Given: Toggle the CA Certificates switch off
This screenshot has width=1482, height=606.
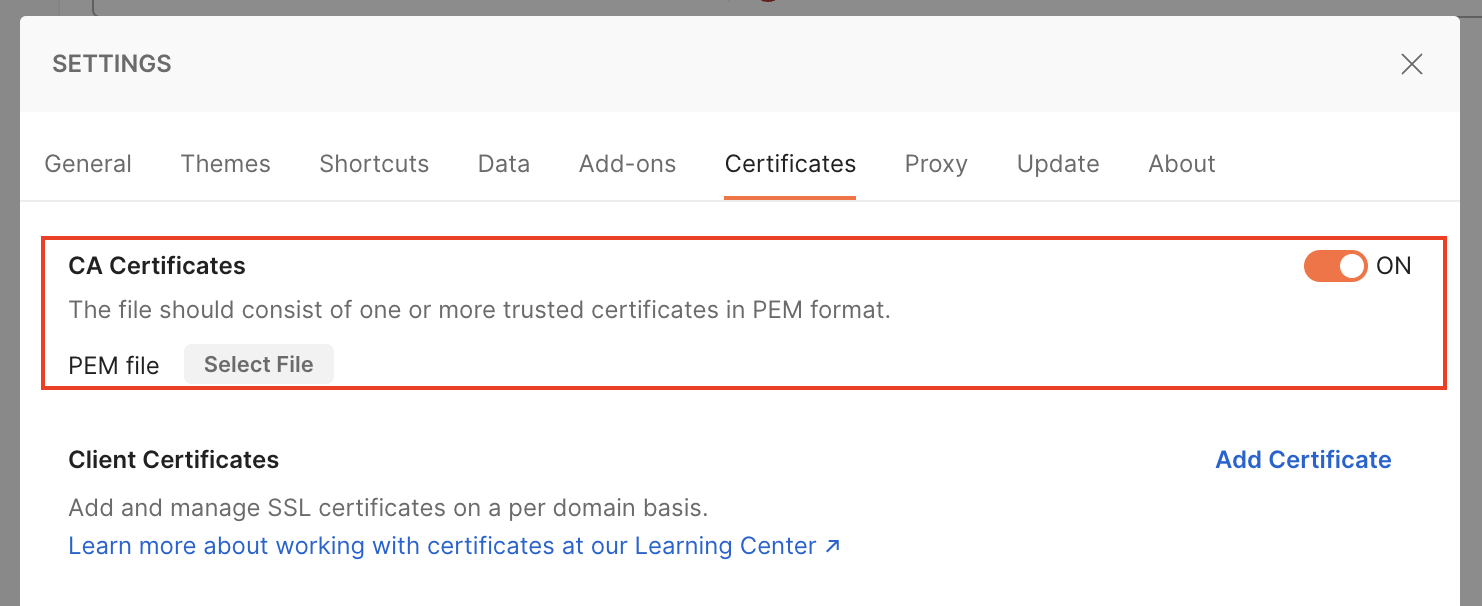Looking at the screenshot, I should tap(1335, 266).
